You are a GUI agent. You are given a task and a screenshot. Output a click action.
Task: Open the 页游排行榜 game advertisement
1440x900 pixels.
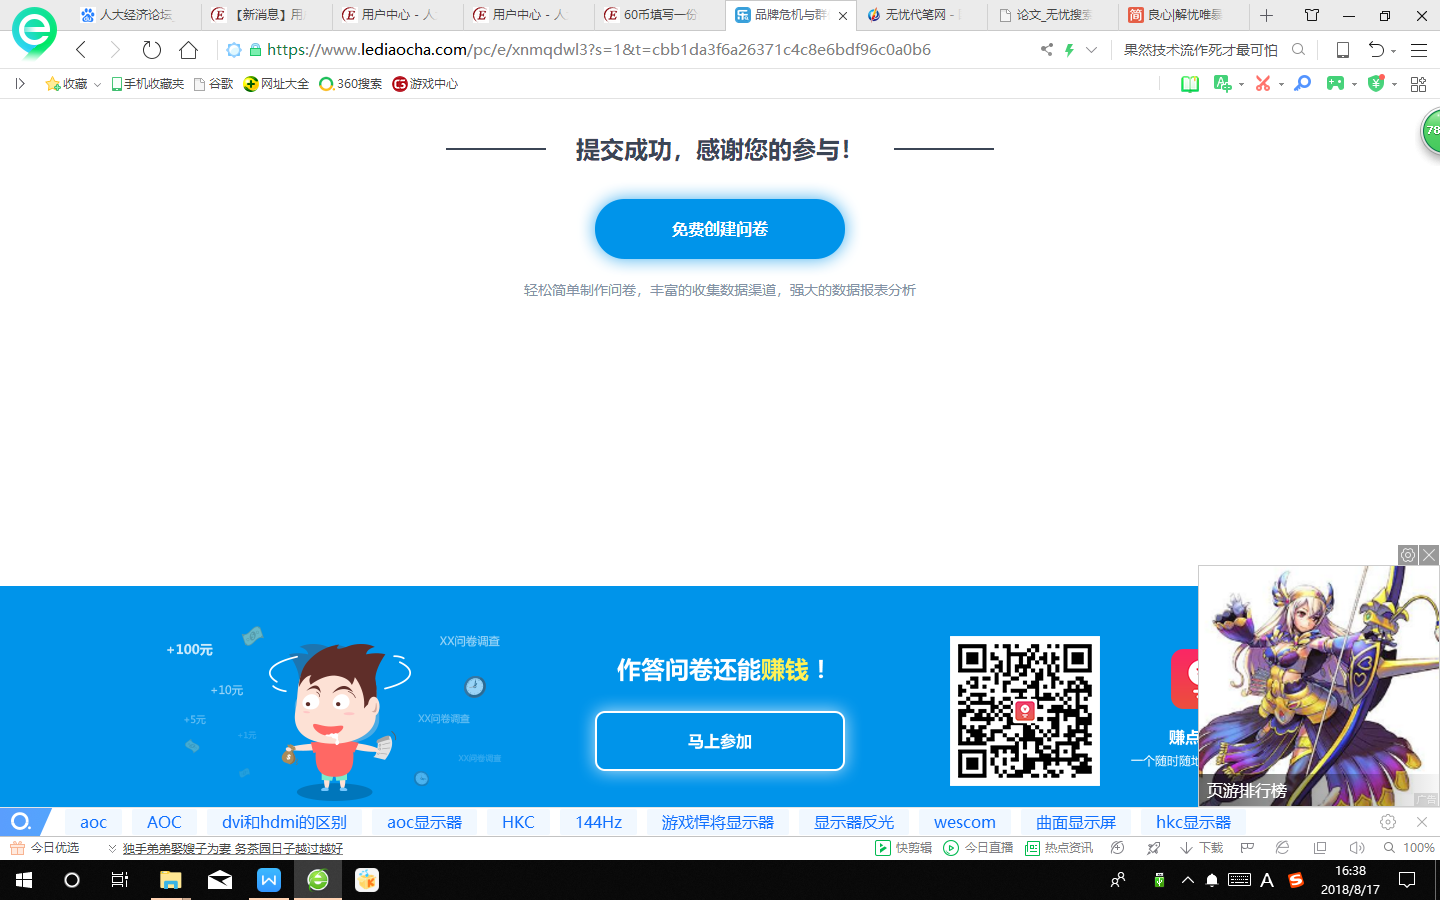[1319, 686]
